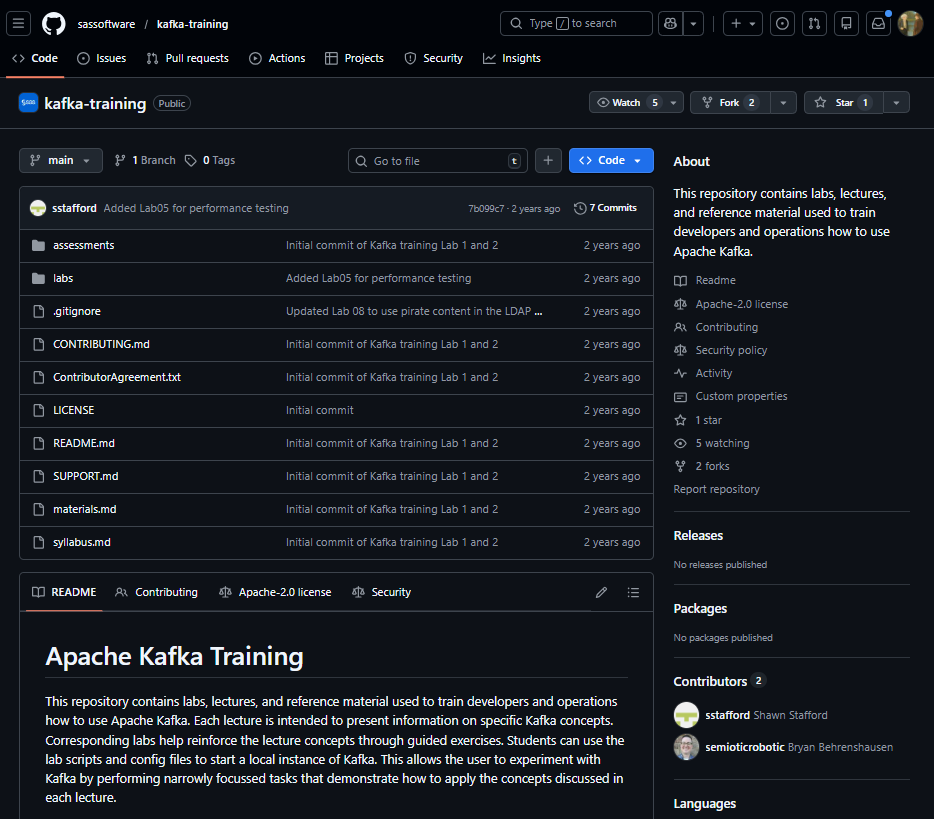Select the Contributing tab in file viewer
The image size is (934, 819).
[157, 592]
